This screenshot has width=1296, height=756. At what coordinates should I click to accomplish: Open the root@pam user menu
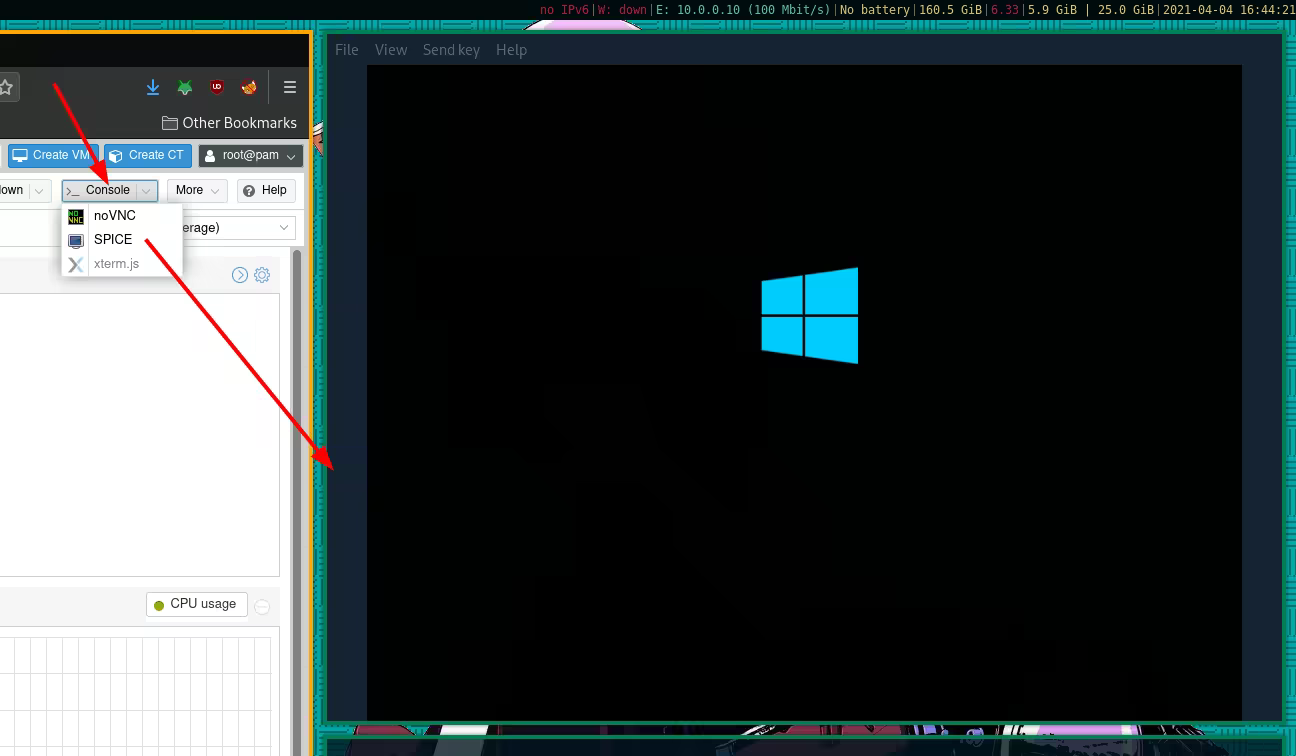(x=250, y=156)
